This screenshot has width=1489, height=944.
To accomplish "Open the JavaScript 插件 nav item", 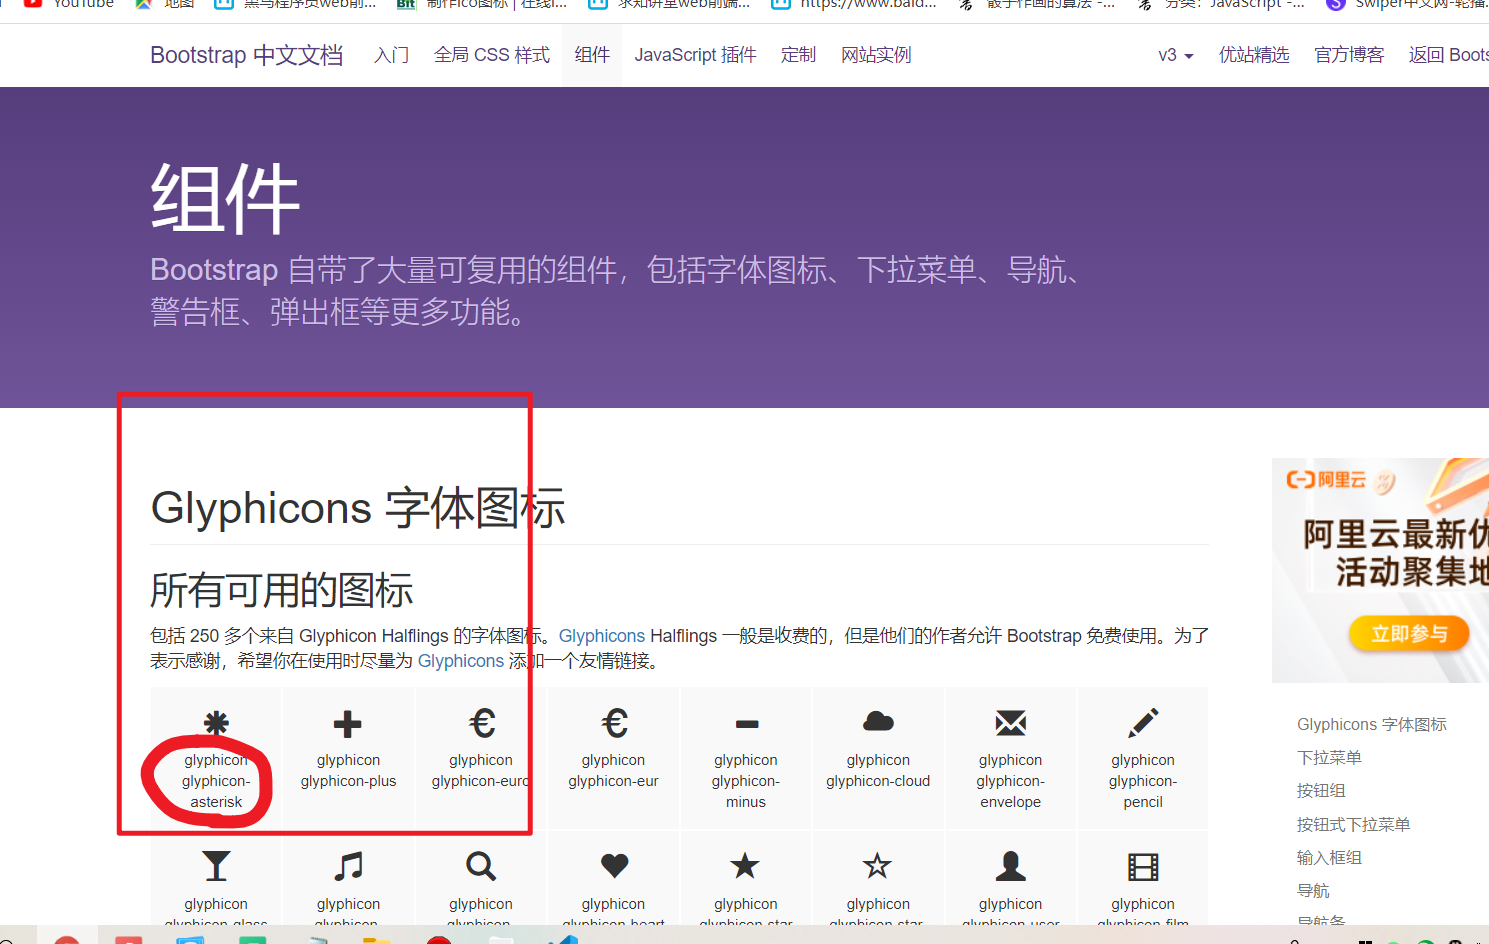I will pos(695,55).
